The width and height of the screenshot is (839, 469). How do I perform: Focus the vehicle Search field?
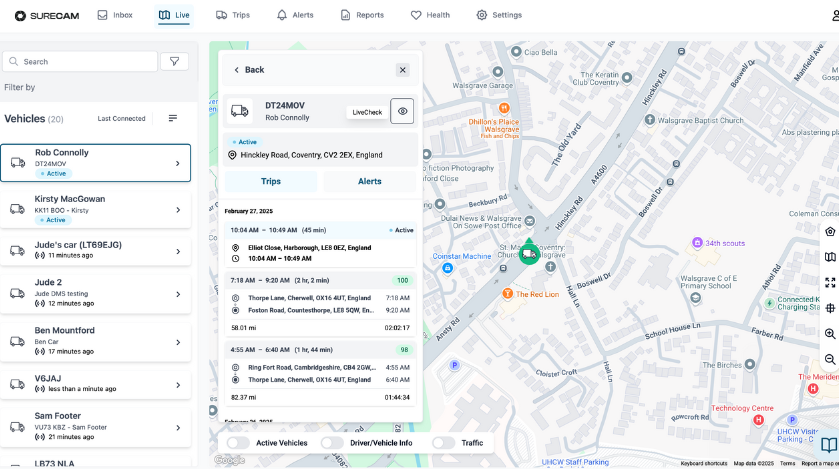tap(80, 61)
